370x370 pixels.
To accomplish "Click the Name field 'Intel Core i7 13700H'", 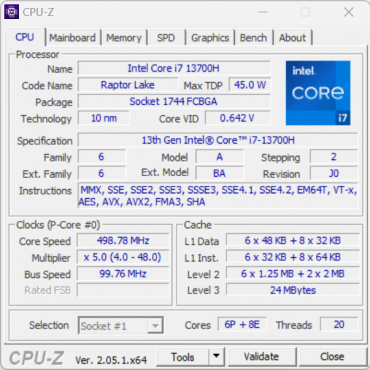I will (x=174, y=68).
